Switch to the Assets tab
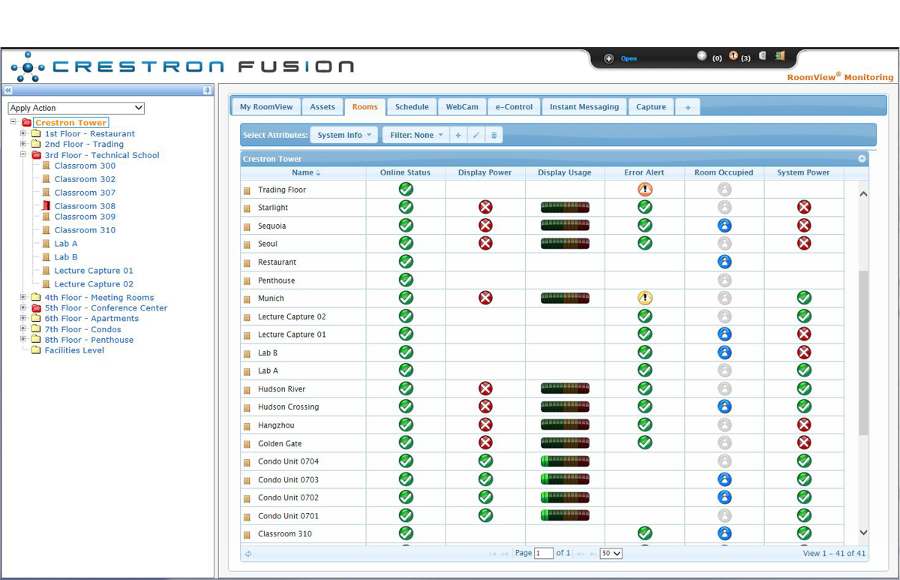Image resolution: width=900 pixels, height=580 pixels. pyautogui.click(x=323, y=107)
